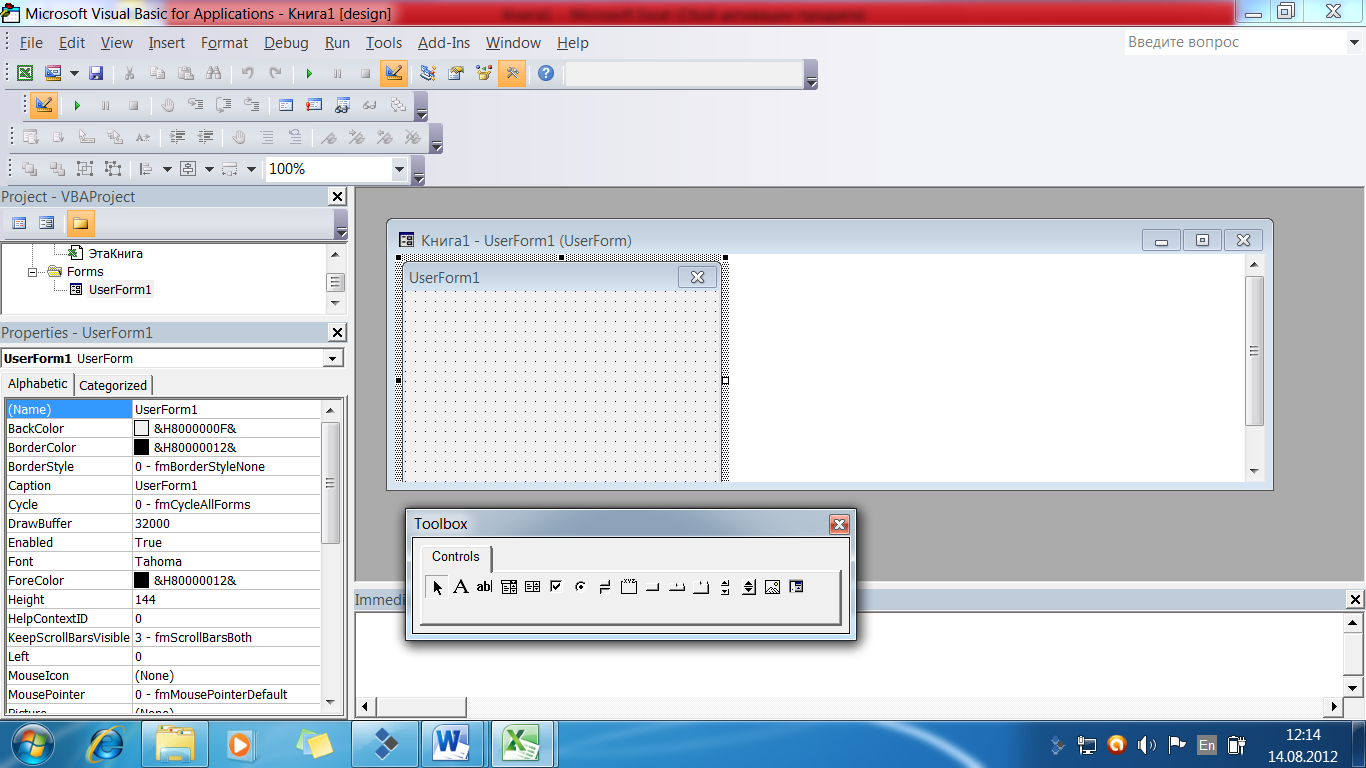Viewport: 1366px width, 768px height.
Task: Open the Immediate Window on the Debug toolbar
Action: click(x=314, y=105)
